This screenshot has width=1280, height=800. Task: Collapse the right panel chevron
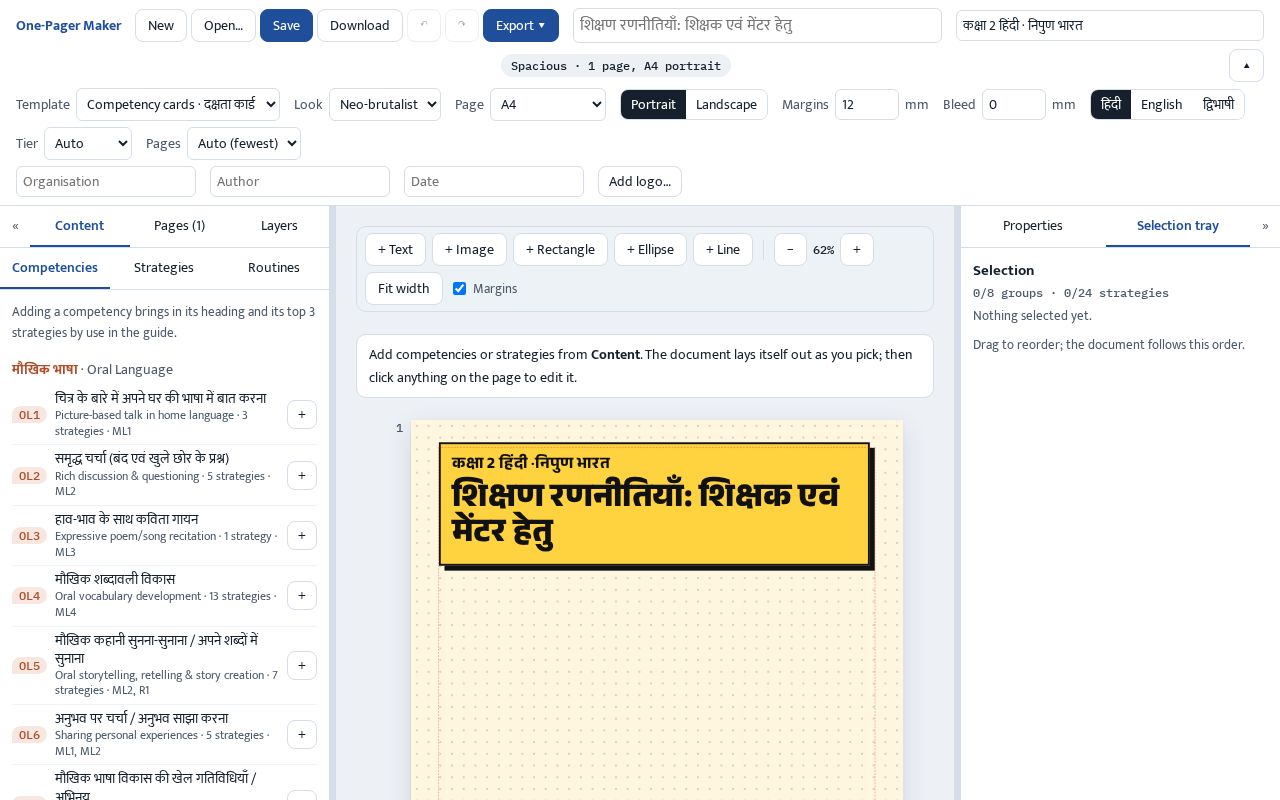click(x=1265, y=226)
